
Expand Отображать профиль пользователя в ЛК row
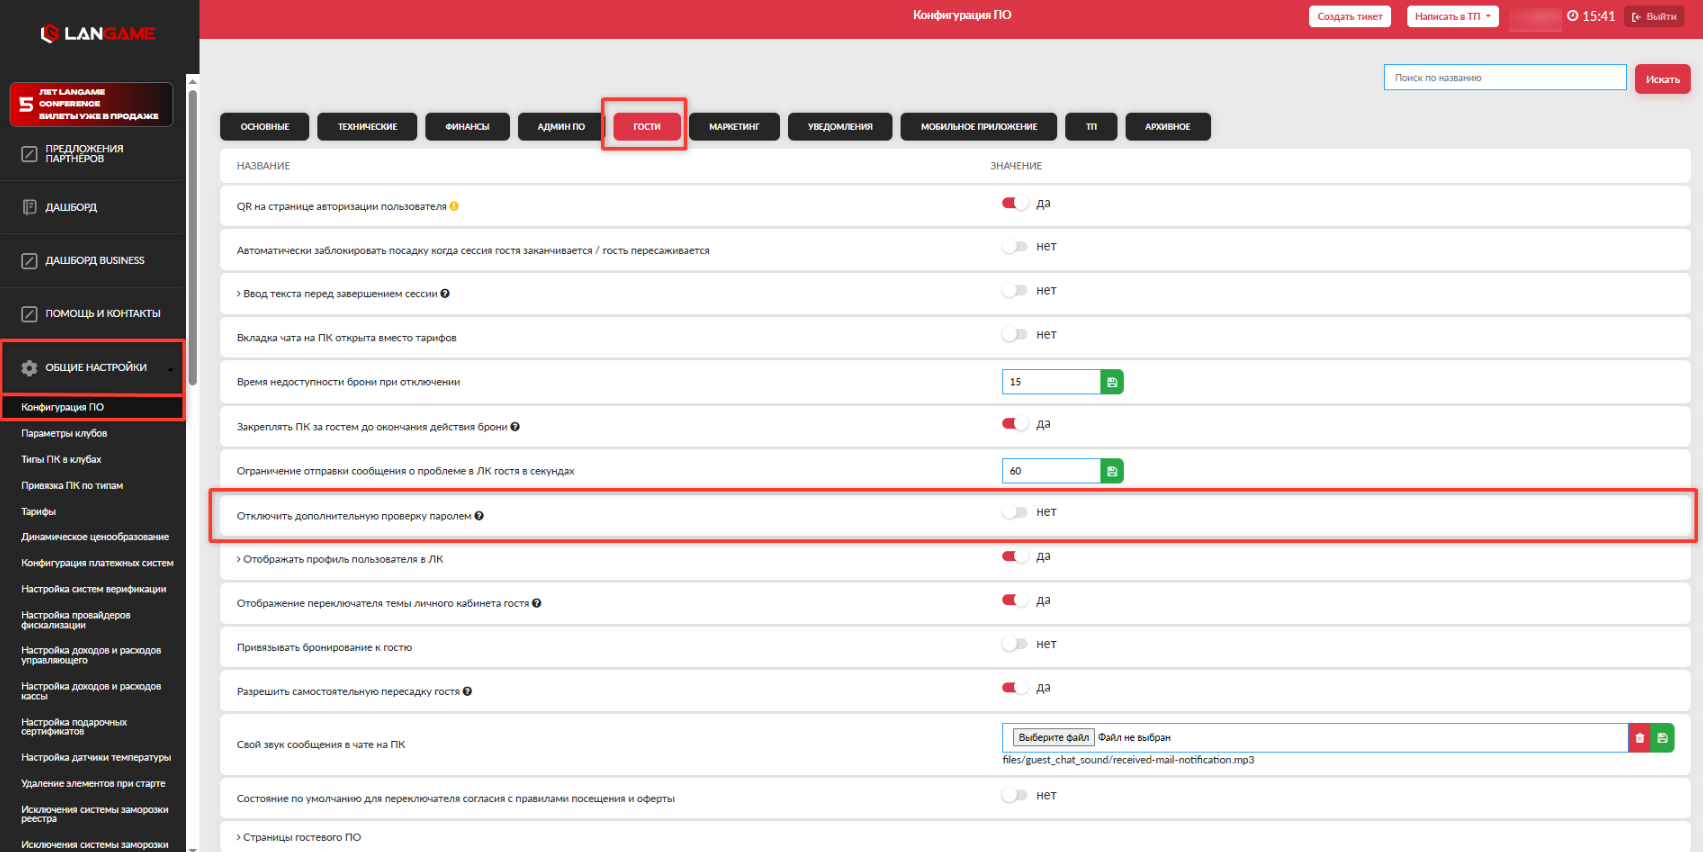(239, 559)
